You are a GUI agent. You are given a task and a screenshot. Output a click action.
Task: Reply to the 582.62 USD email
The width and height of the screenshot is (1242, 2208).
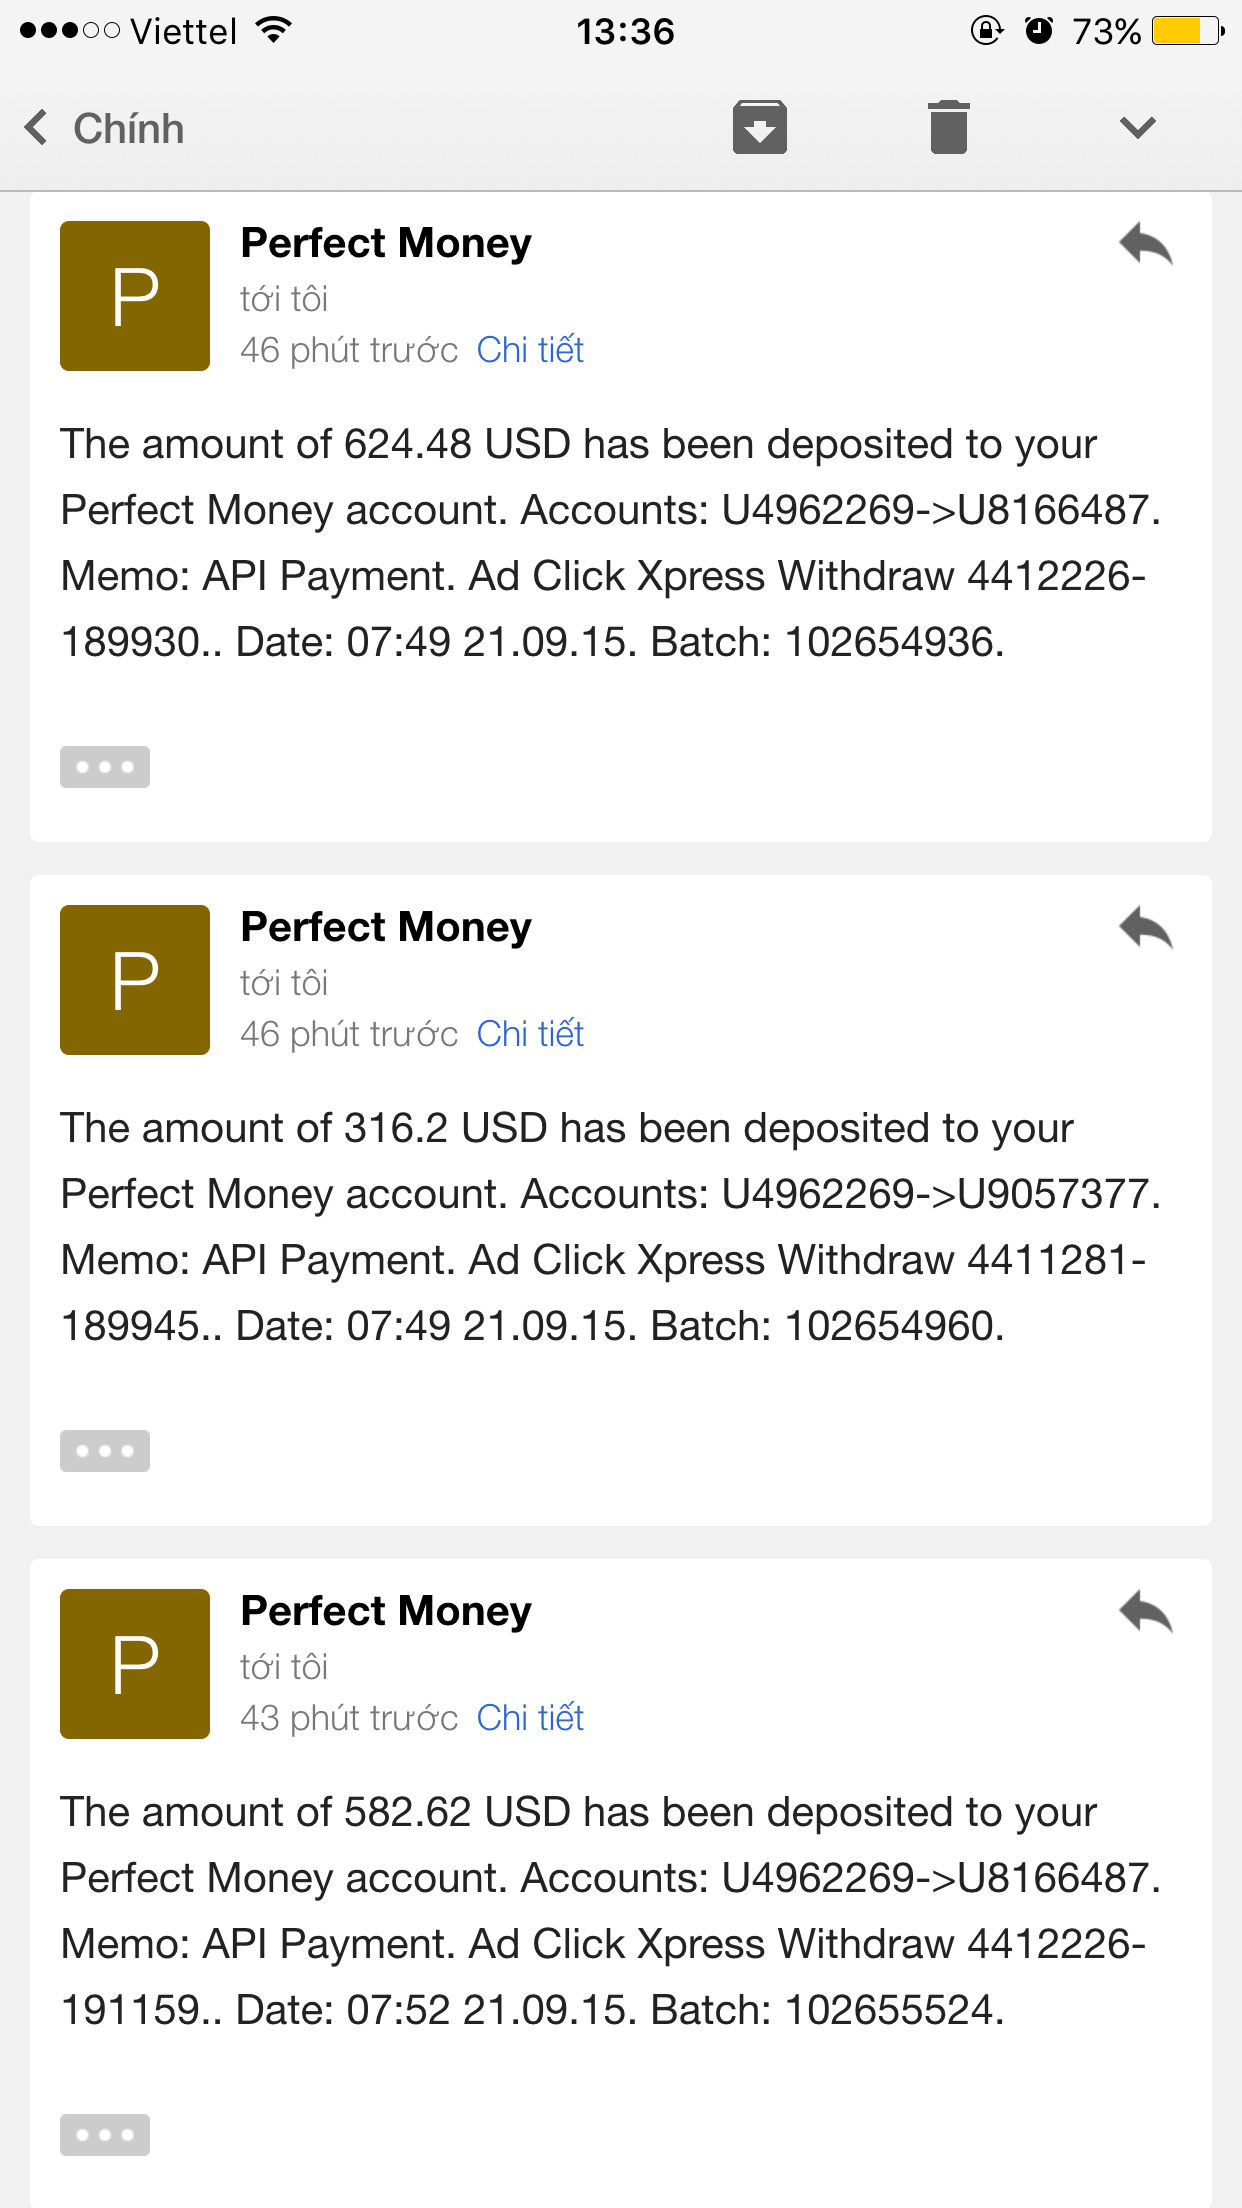pyautogui.click(x=1145, y=1612)
